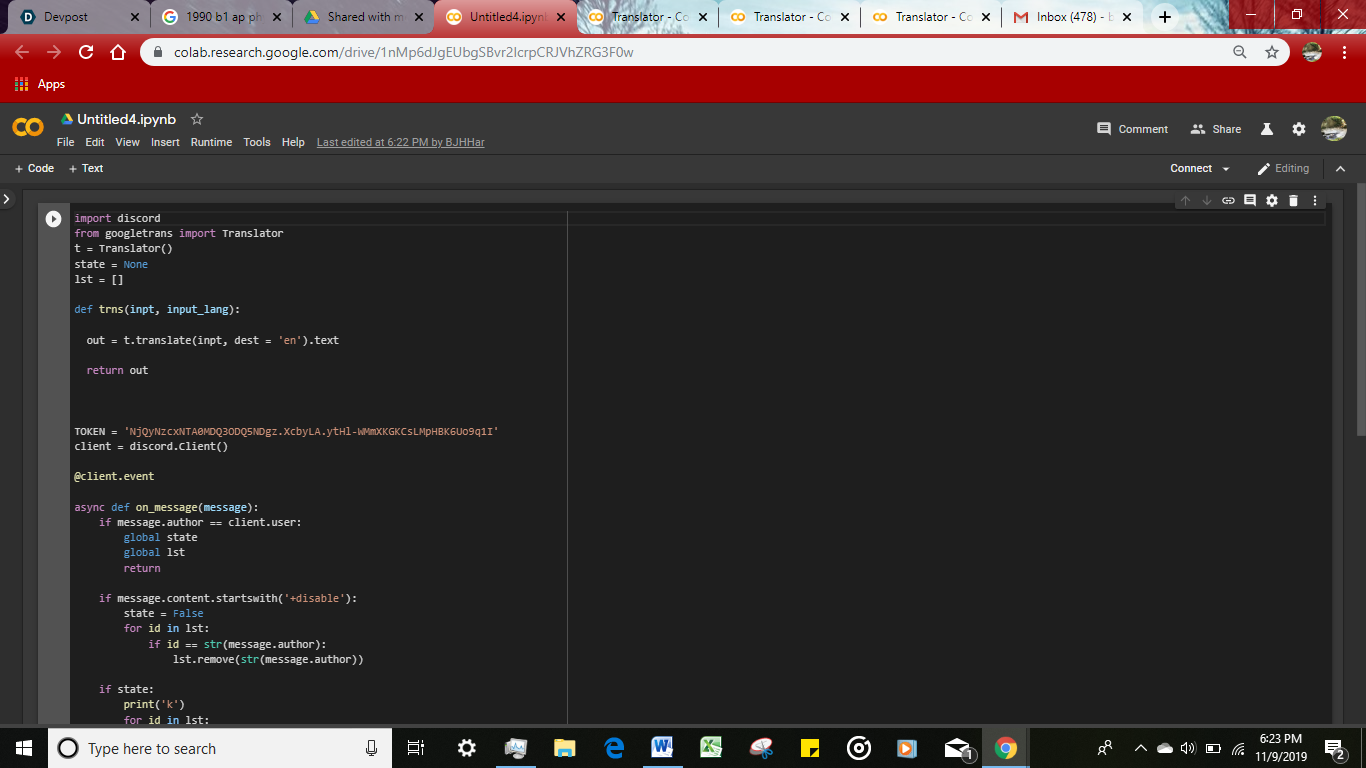Screen dimensions: 1366x768
Task: Open the Insert menu
Action: point(165,142)
